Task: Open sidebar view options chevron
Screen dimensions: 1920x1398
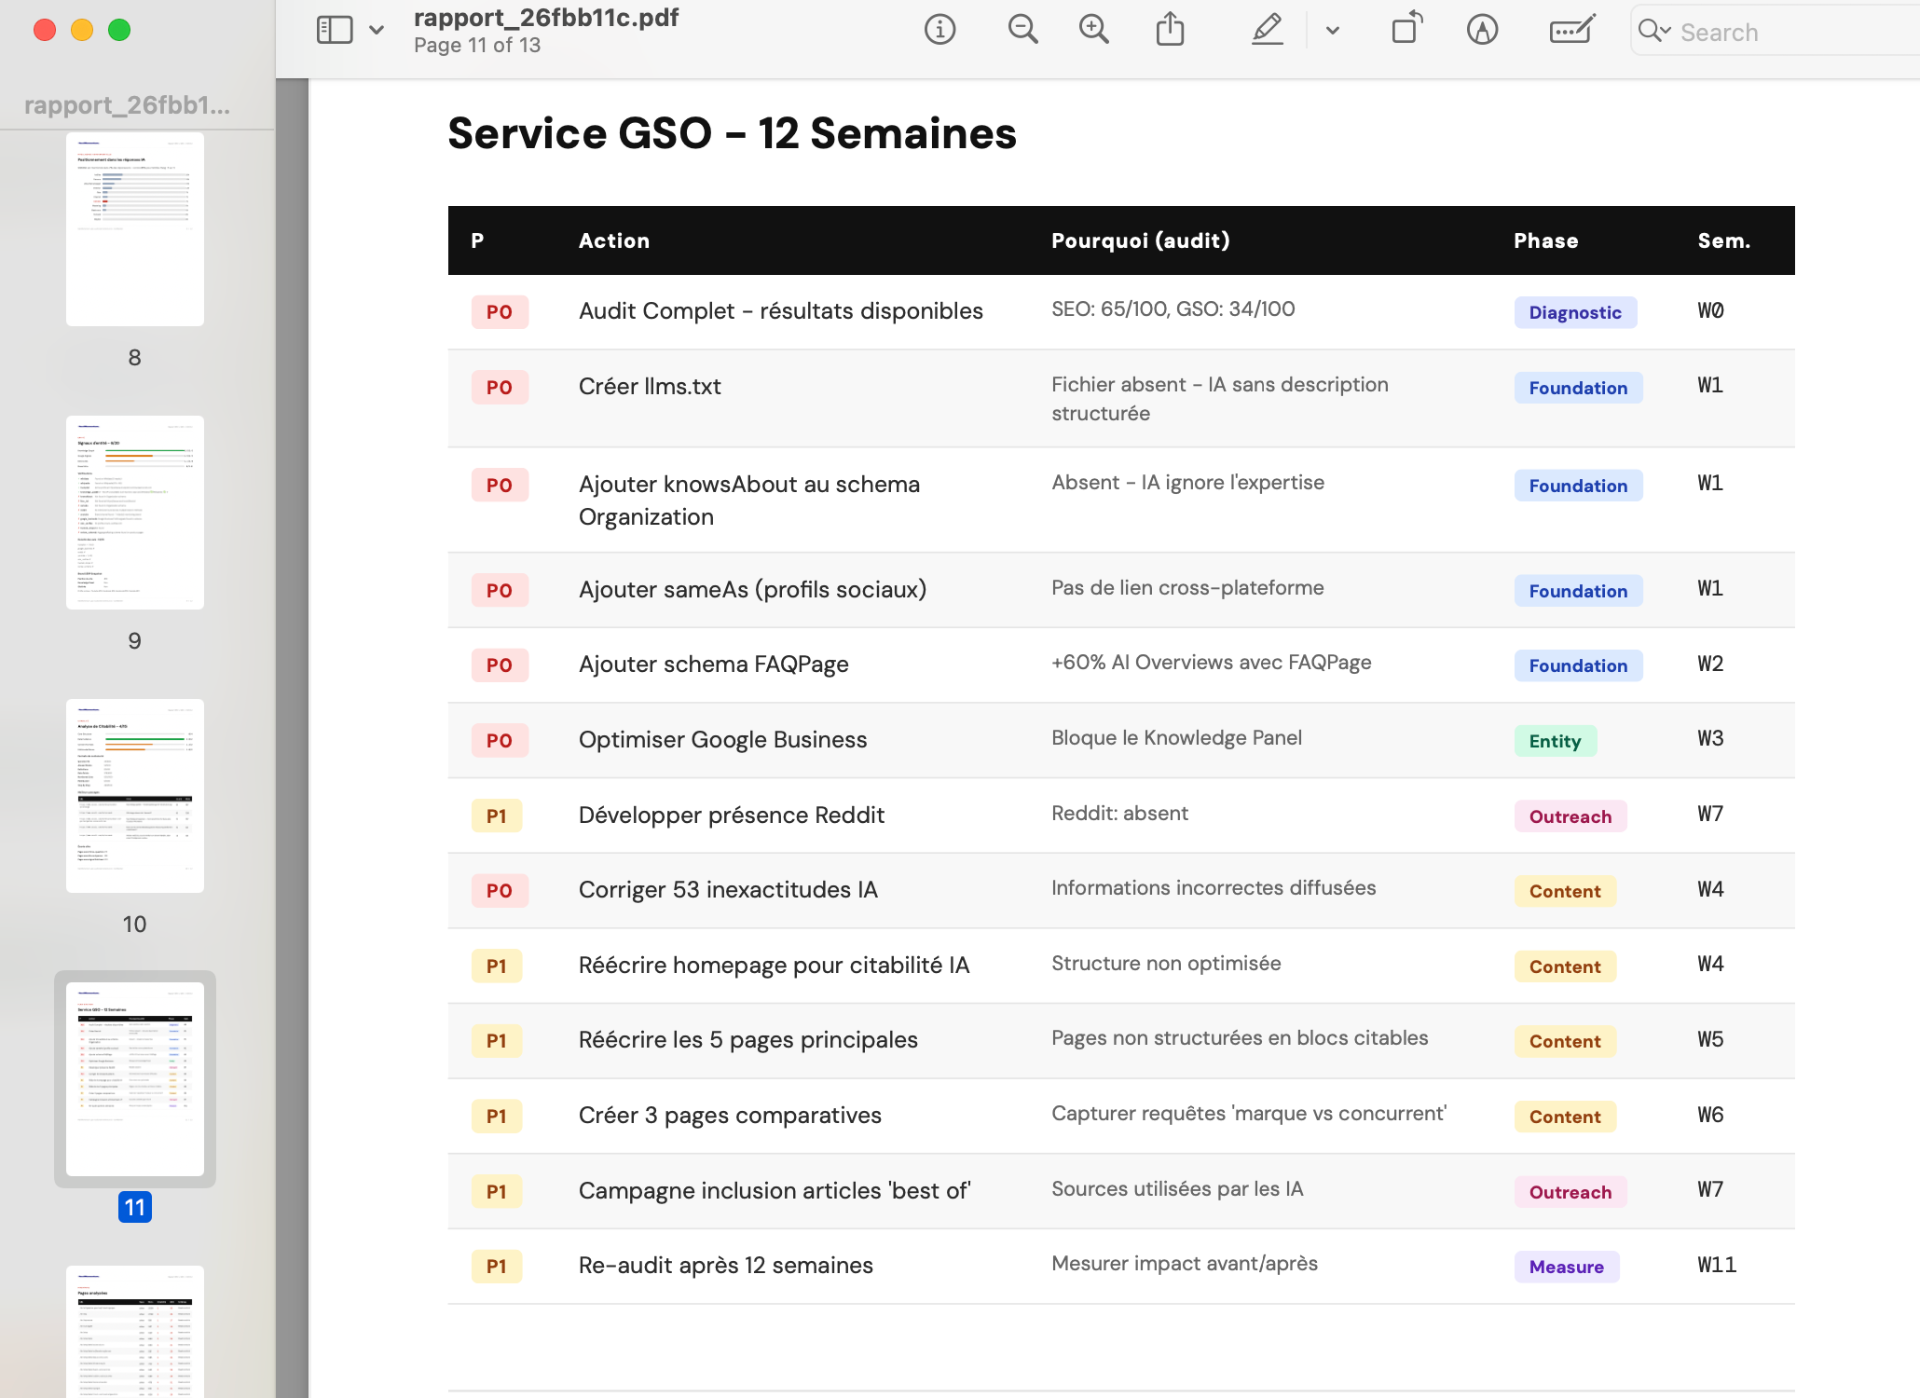Action: [376, 30]
